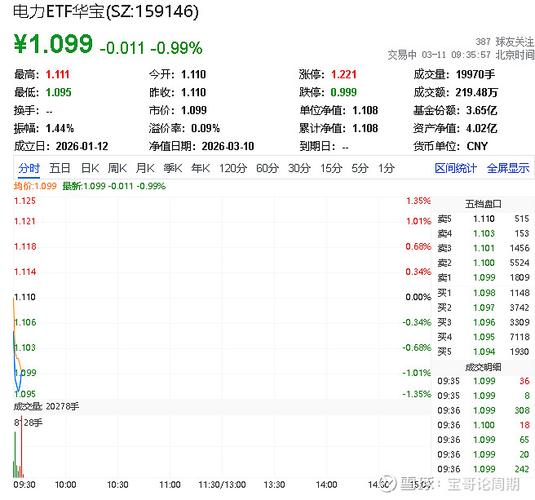
Task: Click the 振幅 value 1.44%
Action: pos(60,128)
